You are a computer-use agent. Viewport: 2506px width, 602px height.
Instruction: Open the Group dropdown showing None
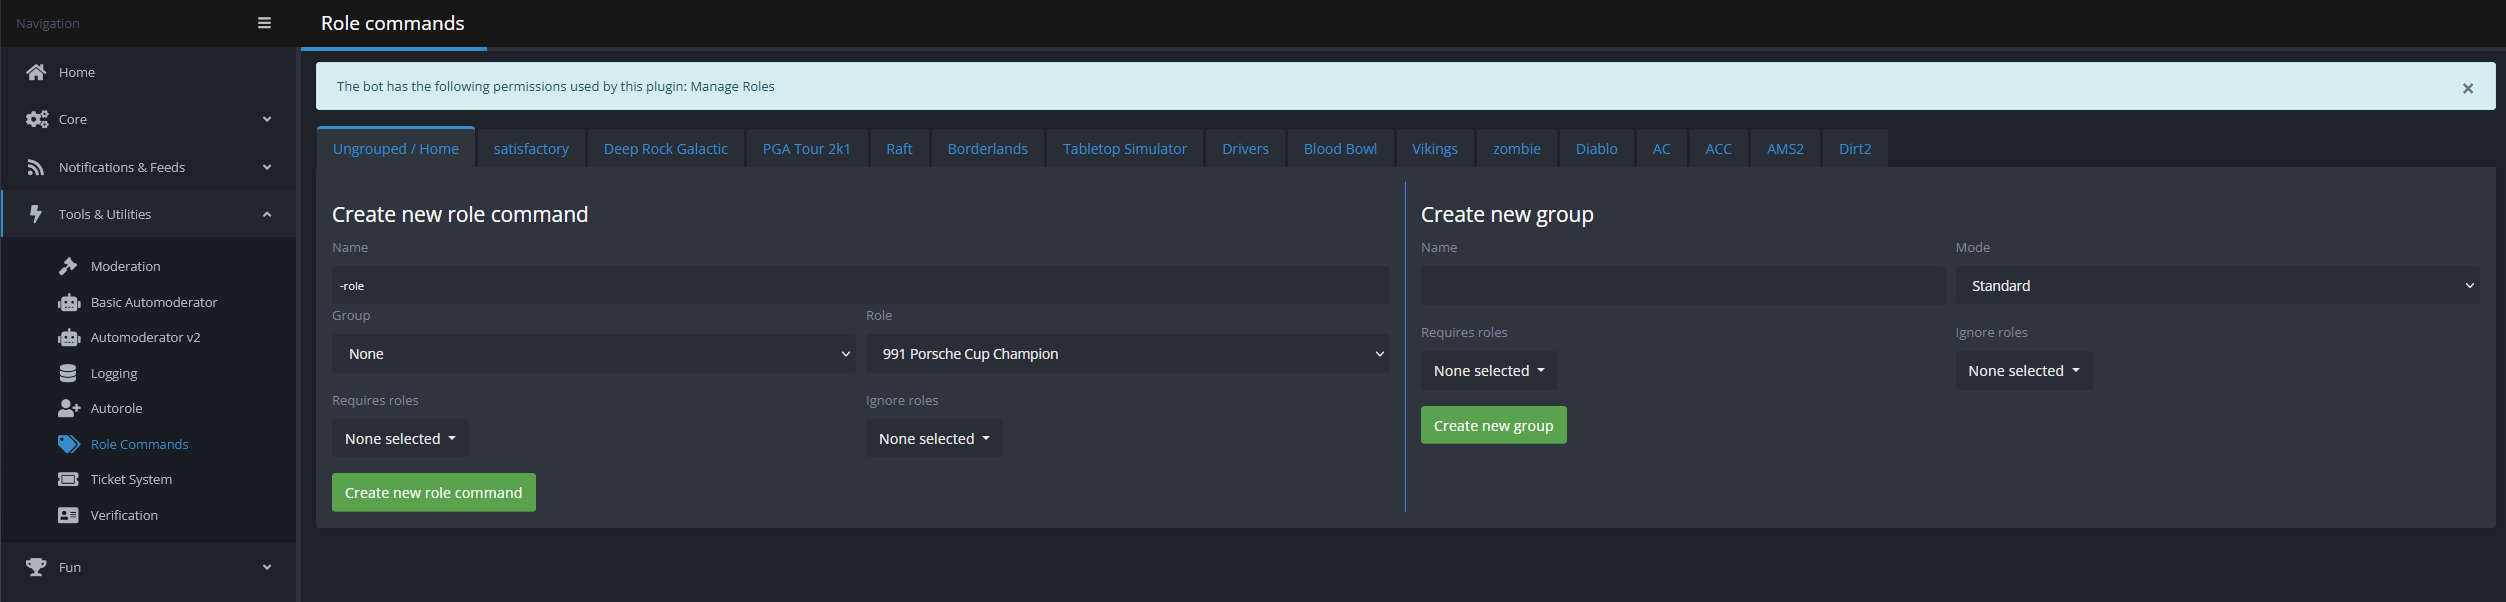pyautogui.click(x=593, y=354)
